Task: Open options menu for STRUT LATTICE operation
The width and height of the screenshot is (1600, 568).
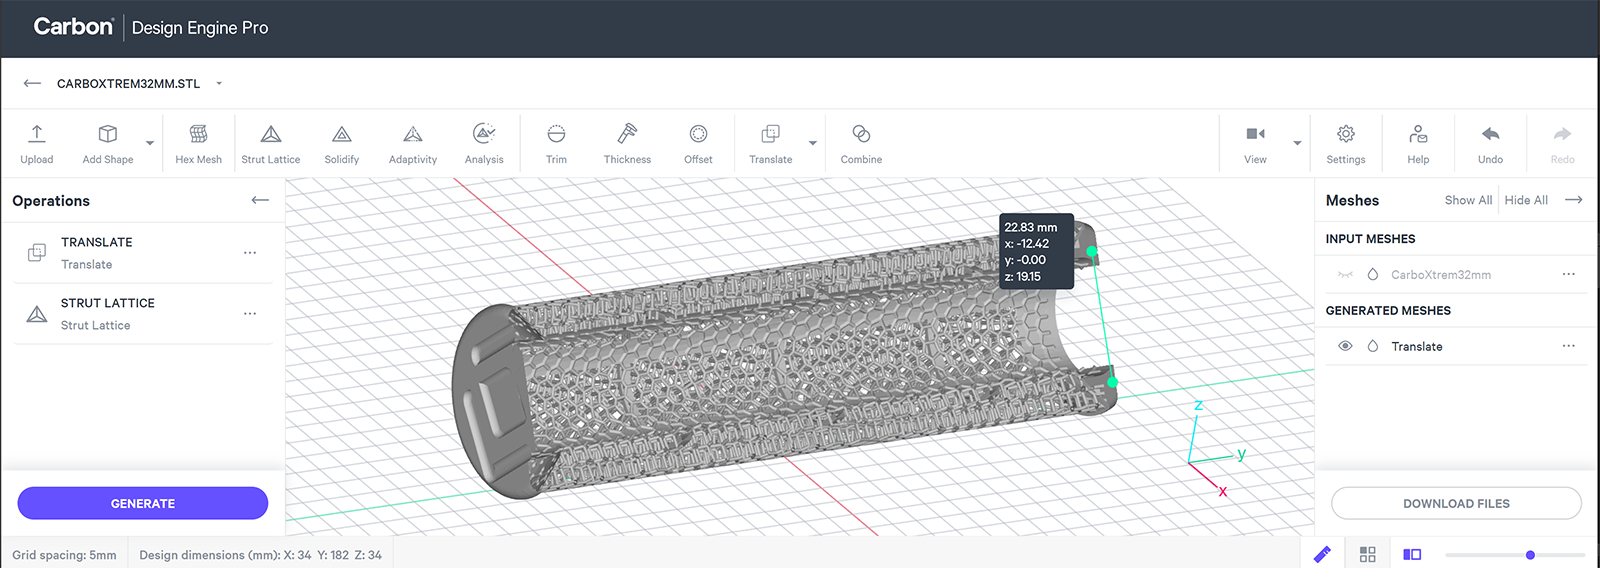Action: tap(250, 314)
